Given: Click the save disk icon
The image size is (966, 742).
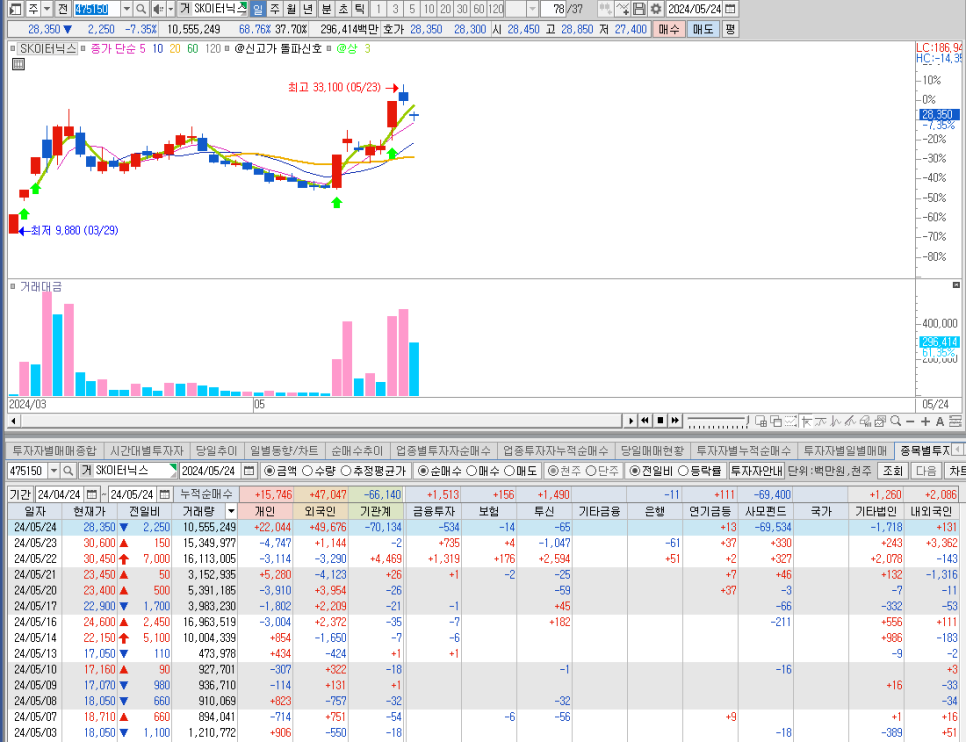Looking at the screenshot, I should coord(639,9).
